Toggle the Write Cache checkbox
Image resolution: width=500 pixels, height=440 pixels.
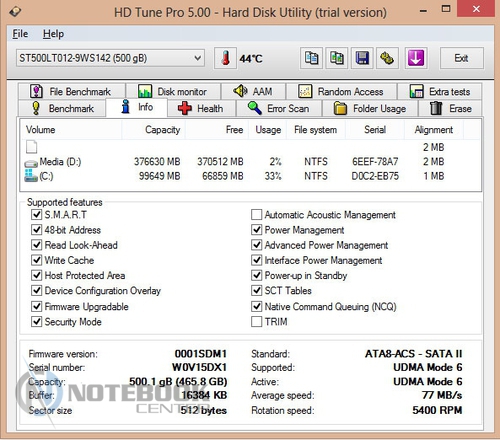coord(36,260)
